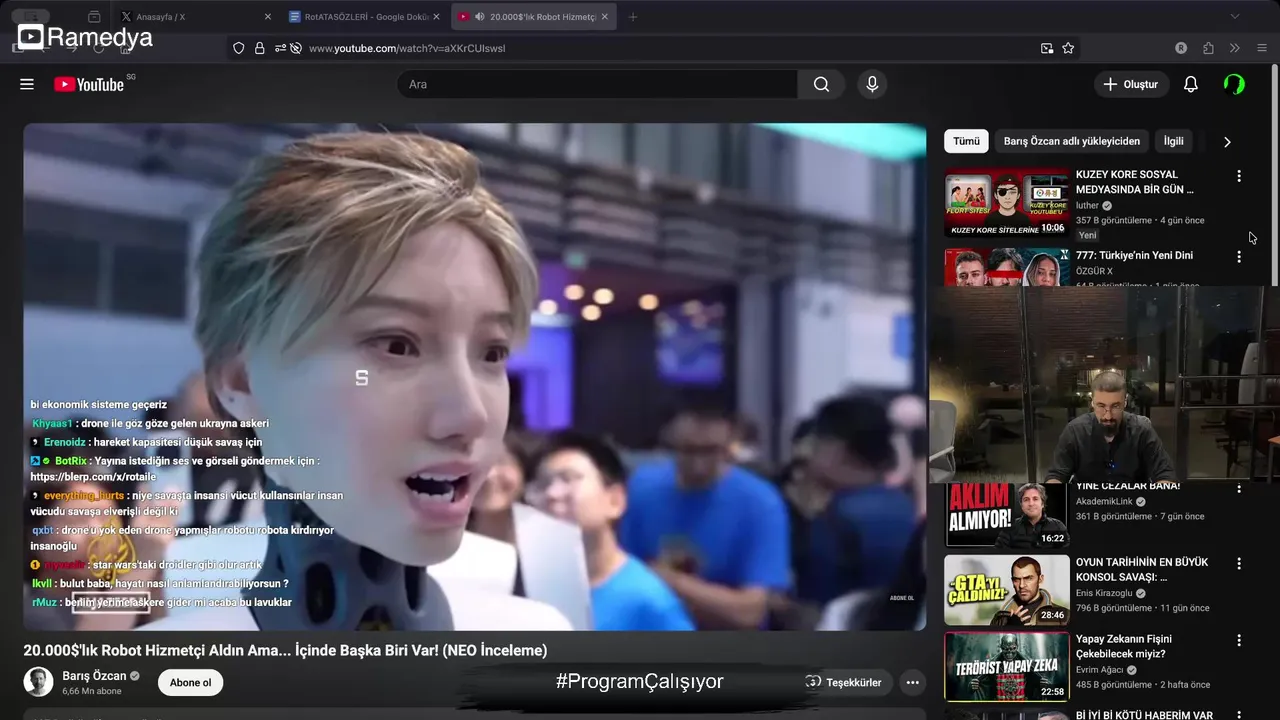Open 777: Türkiye'nin Yeni Dini title
1280x720 pixels.
pyautogui.click(x=1134, y=255)
